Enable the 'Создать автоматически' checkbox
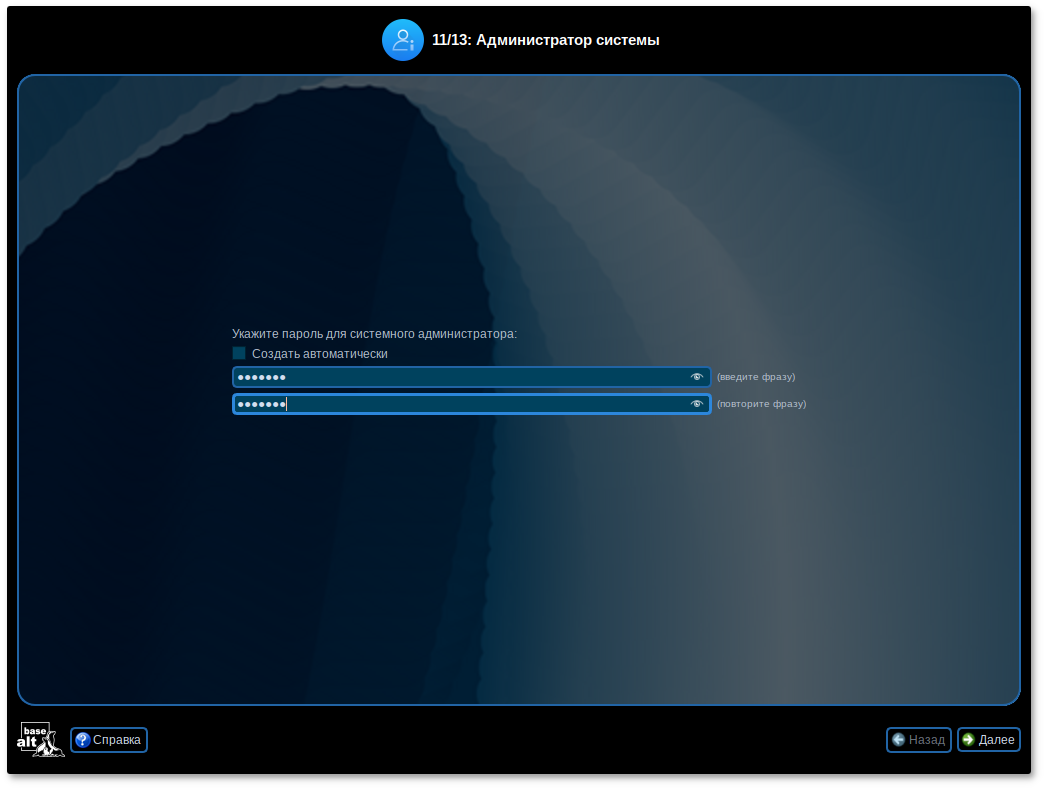Image resolution: width=1044 pixels, height=788 pixels. (239, 353)
